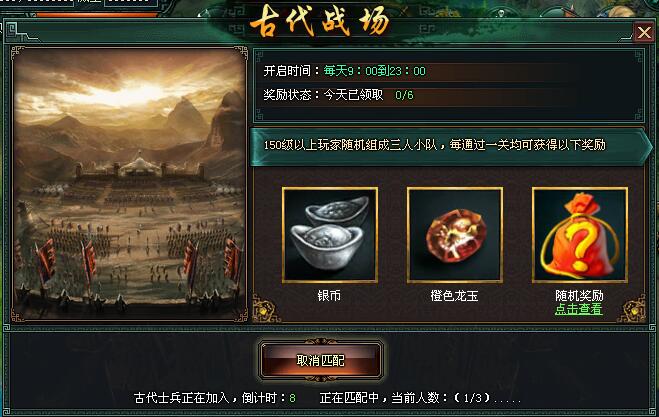Viewport: 659px width, 417px height.
Task: Click the 橙色龙玉 label text
Action: [454, 296]
